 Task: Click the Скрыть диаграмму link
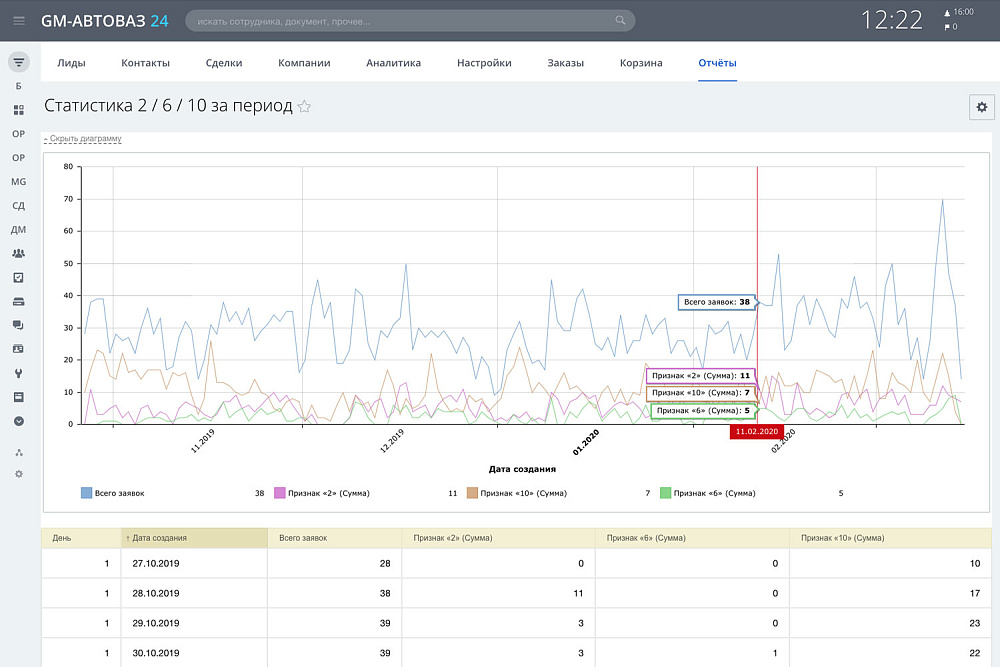[83, 138]
